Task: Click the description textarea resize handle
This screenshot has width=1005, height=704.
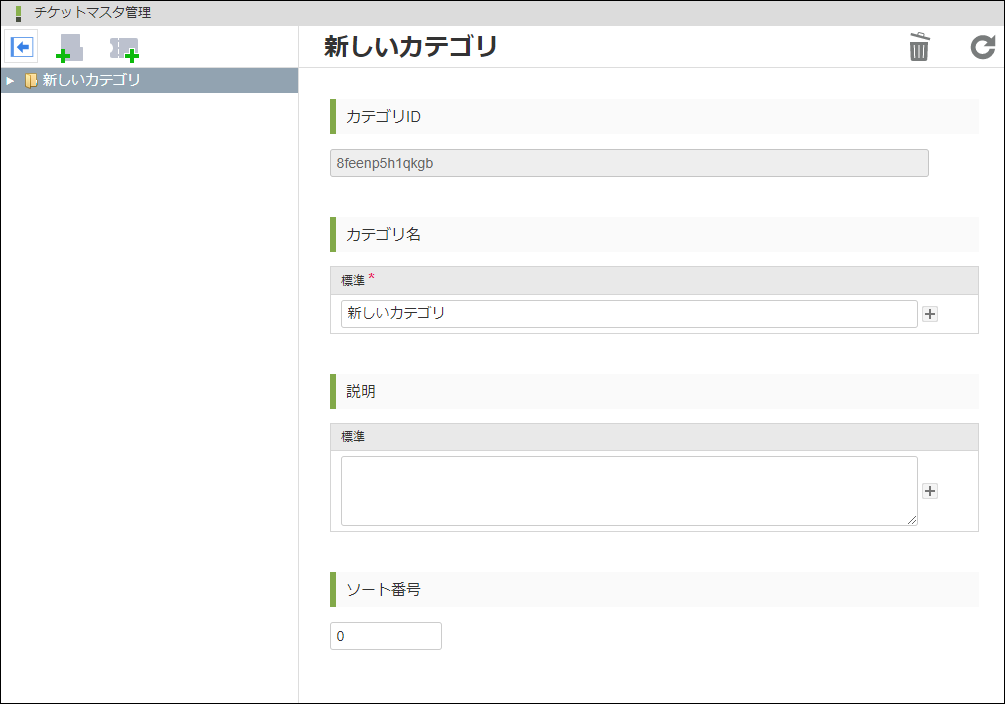Action: tap(912, 520)
